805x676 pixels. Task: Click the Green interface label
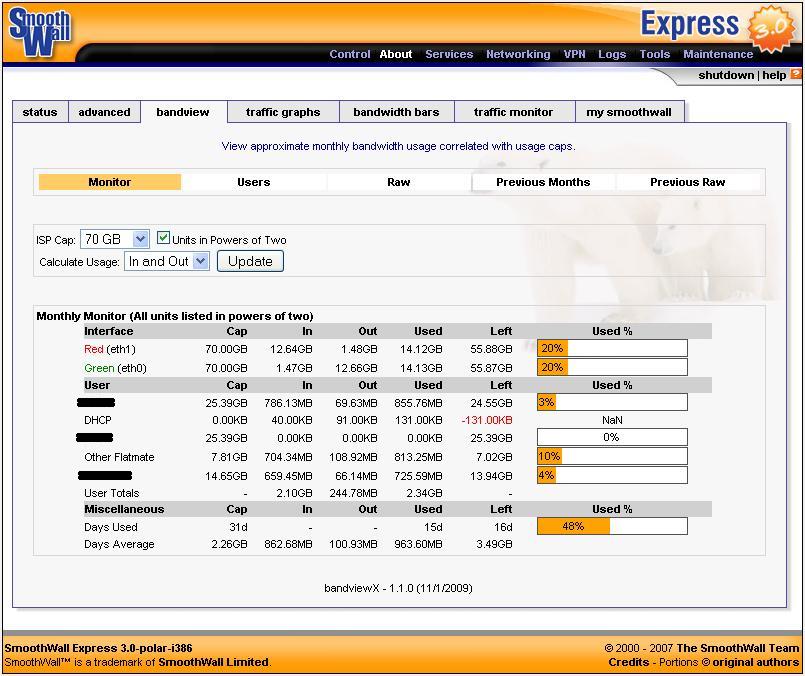(x=99, y=368)
